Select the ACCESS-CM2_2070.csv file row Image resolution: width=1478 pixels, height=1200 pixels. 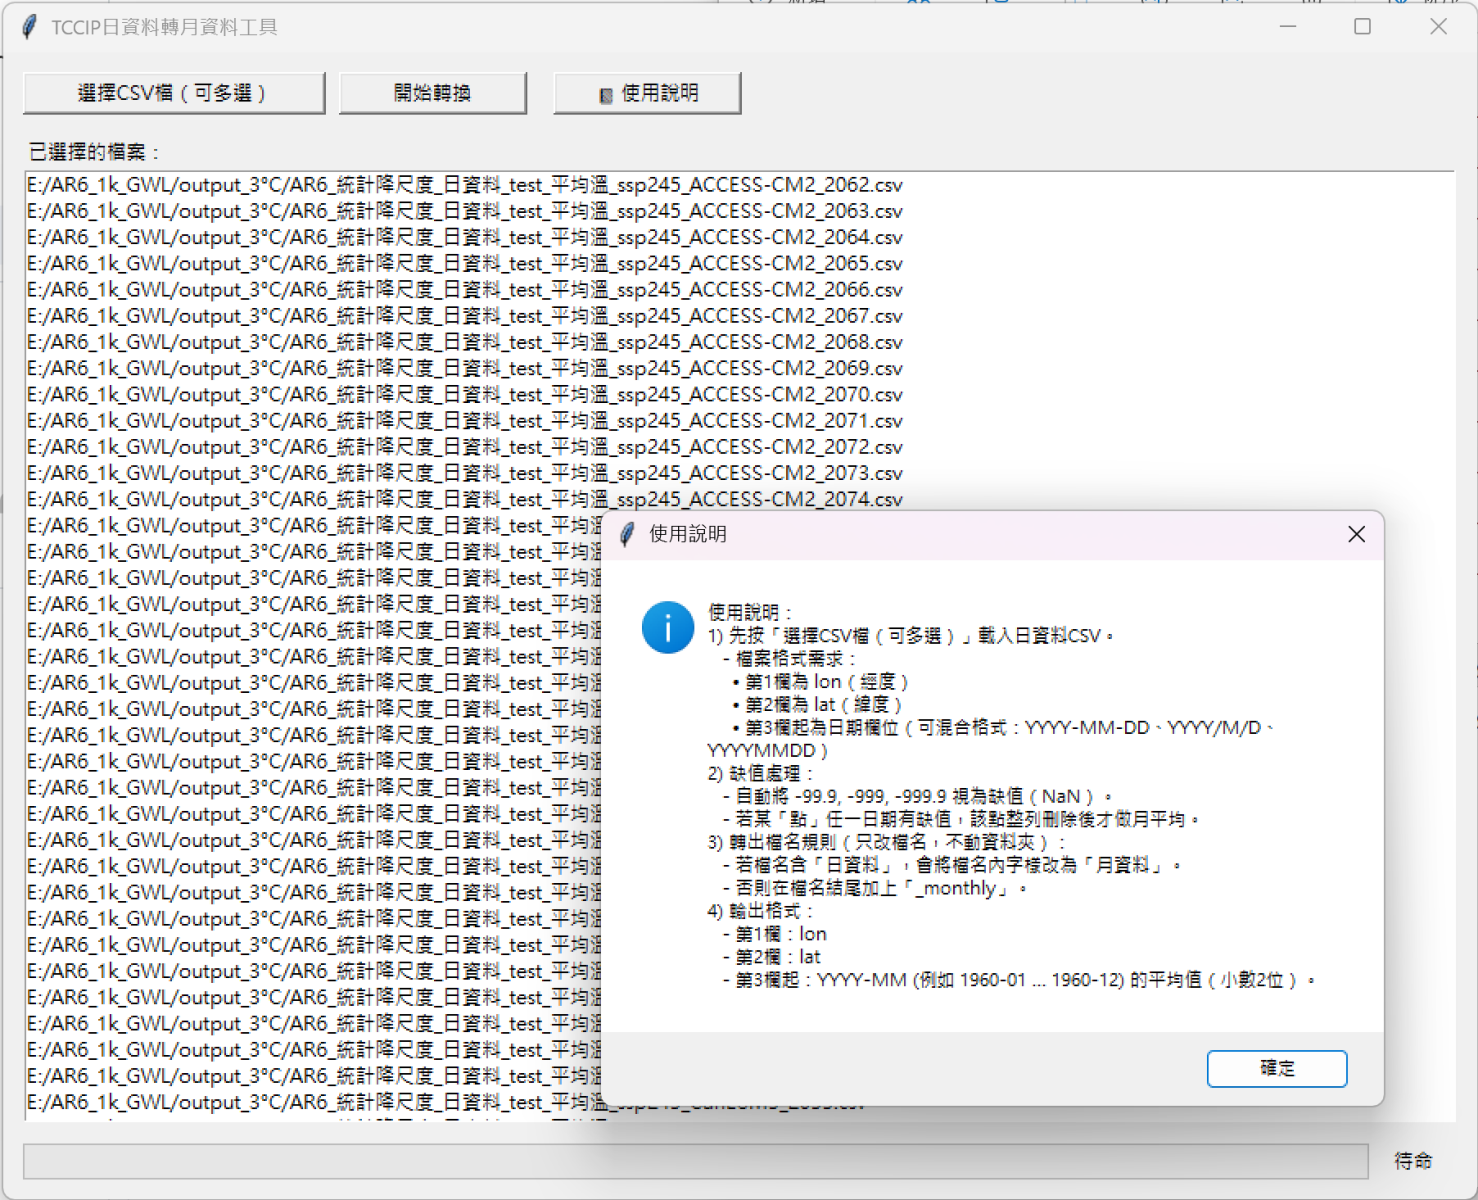pyautogui.click(x=465, y=395)
